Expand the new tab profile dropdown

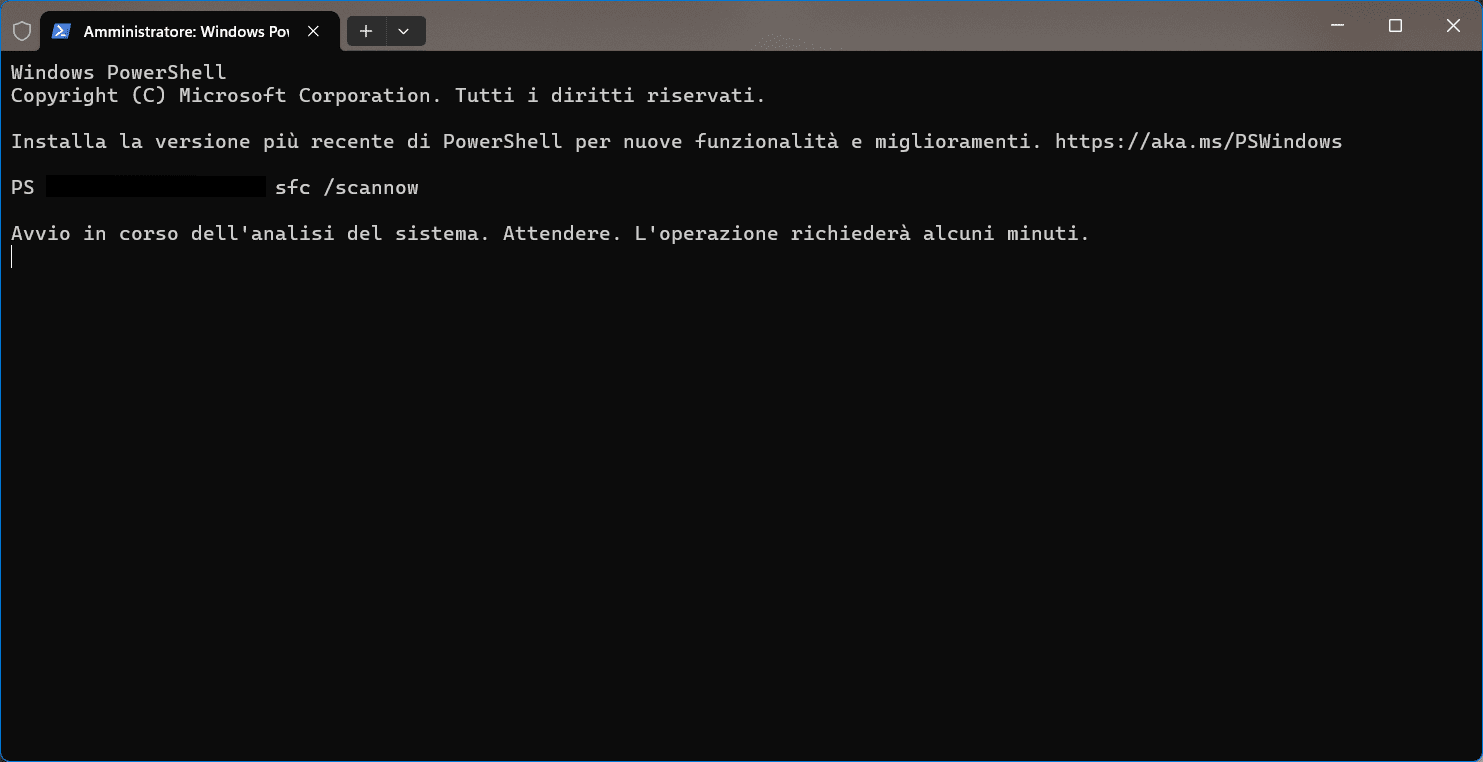tap(404, 31)
